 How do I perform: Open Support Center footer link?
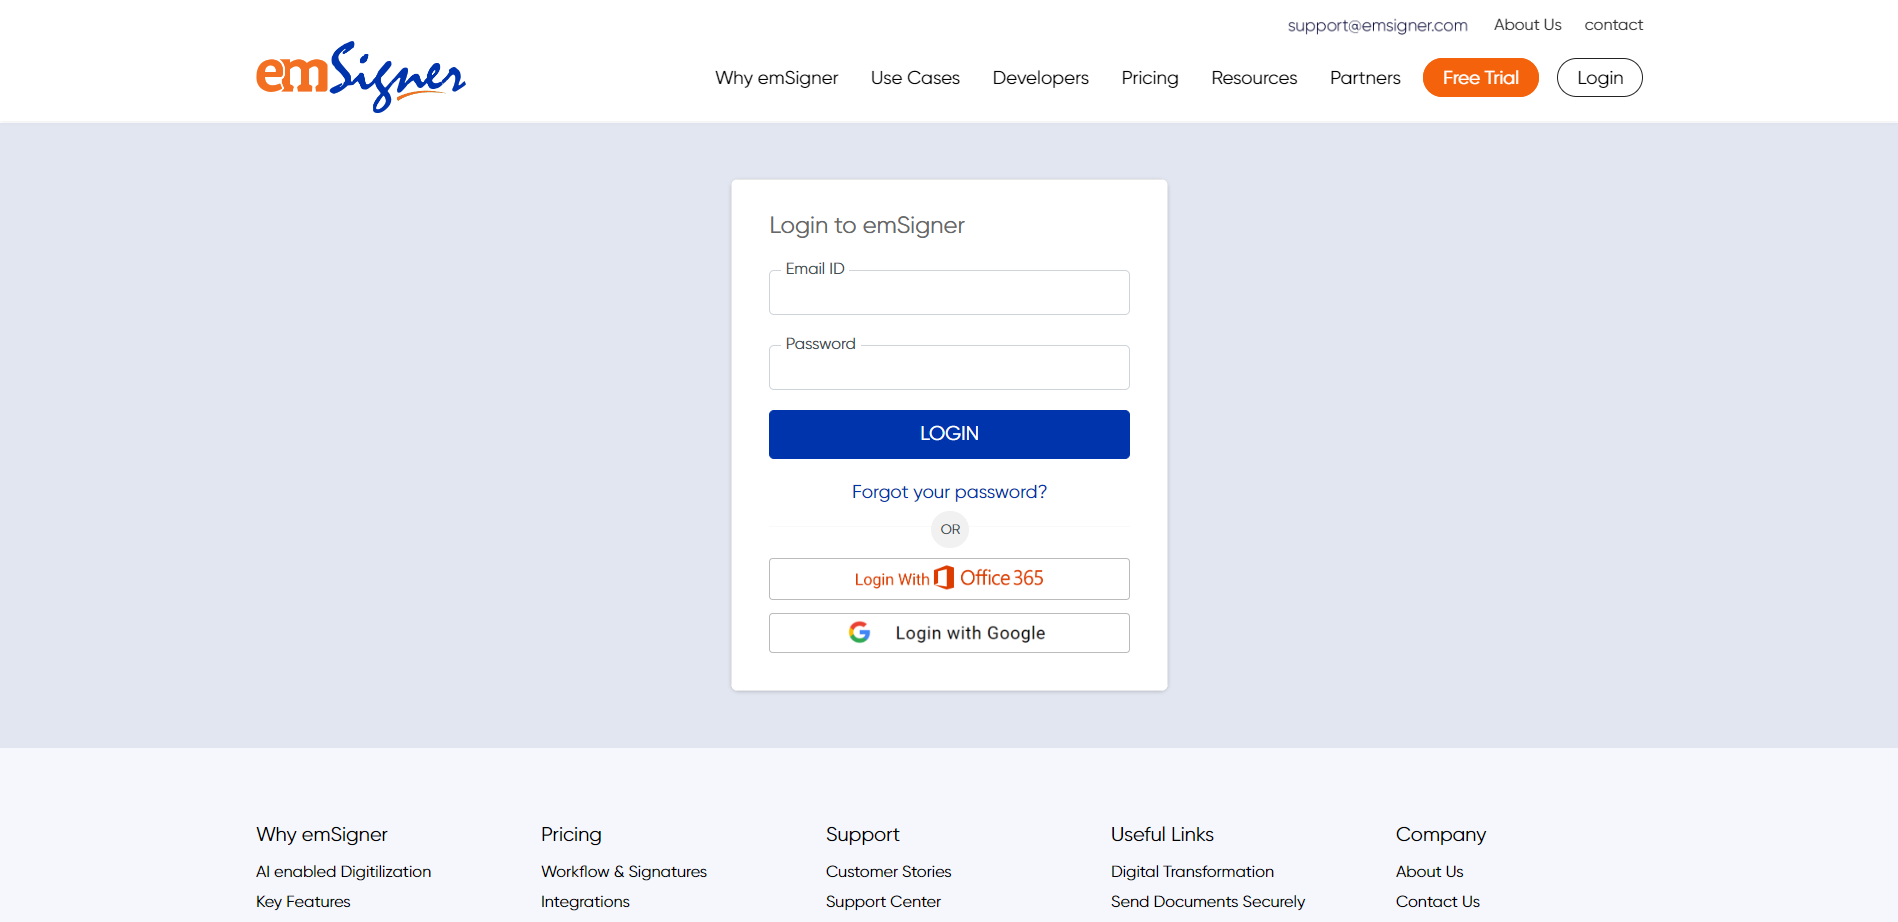(883, 902)
